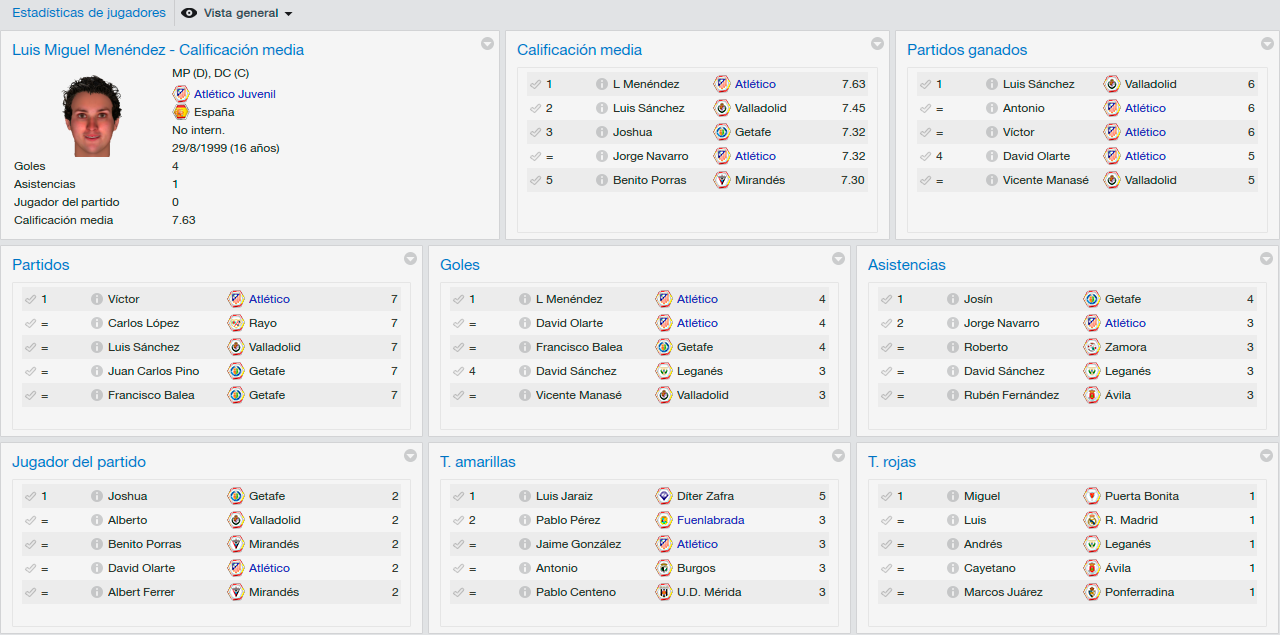Select Andrés row in T. rojas

click(x=1067, y=544)
